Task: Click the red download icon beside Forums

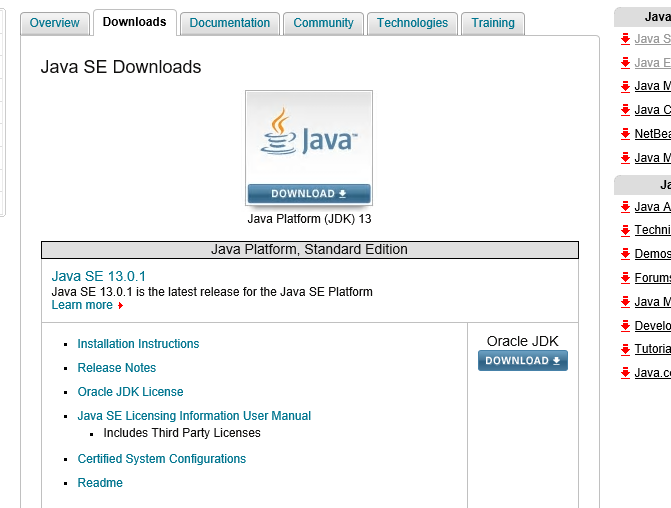Action: 625,278
